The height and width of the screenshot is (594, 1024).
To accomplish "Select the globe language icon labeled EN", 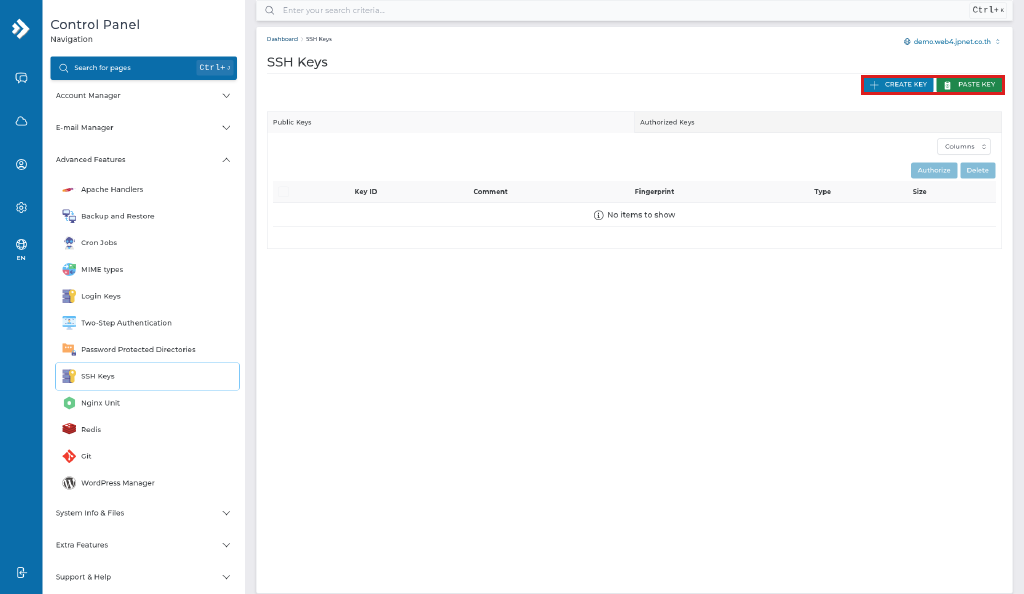I will coord(21,249).
